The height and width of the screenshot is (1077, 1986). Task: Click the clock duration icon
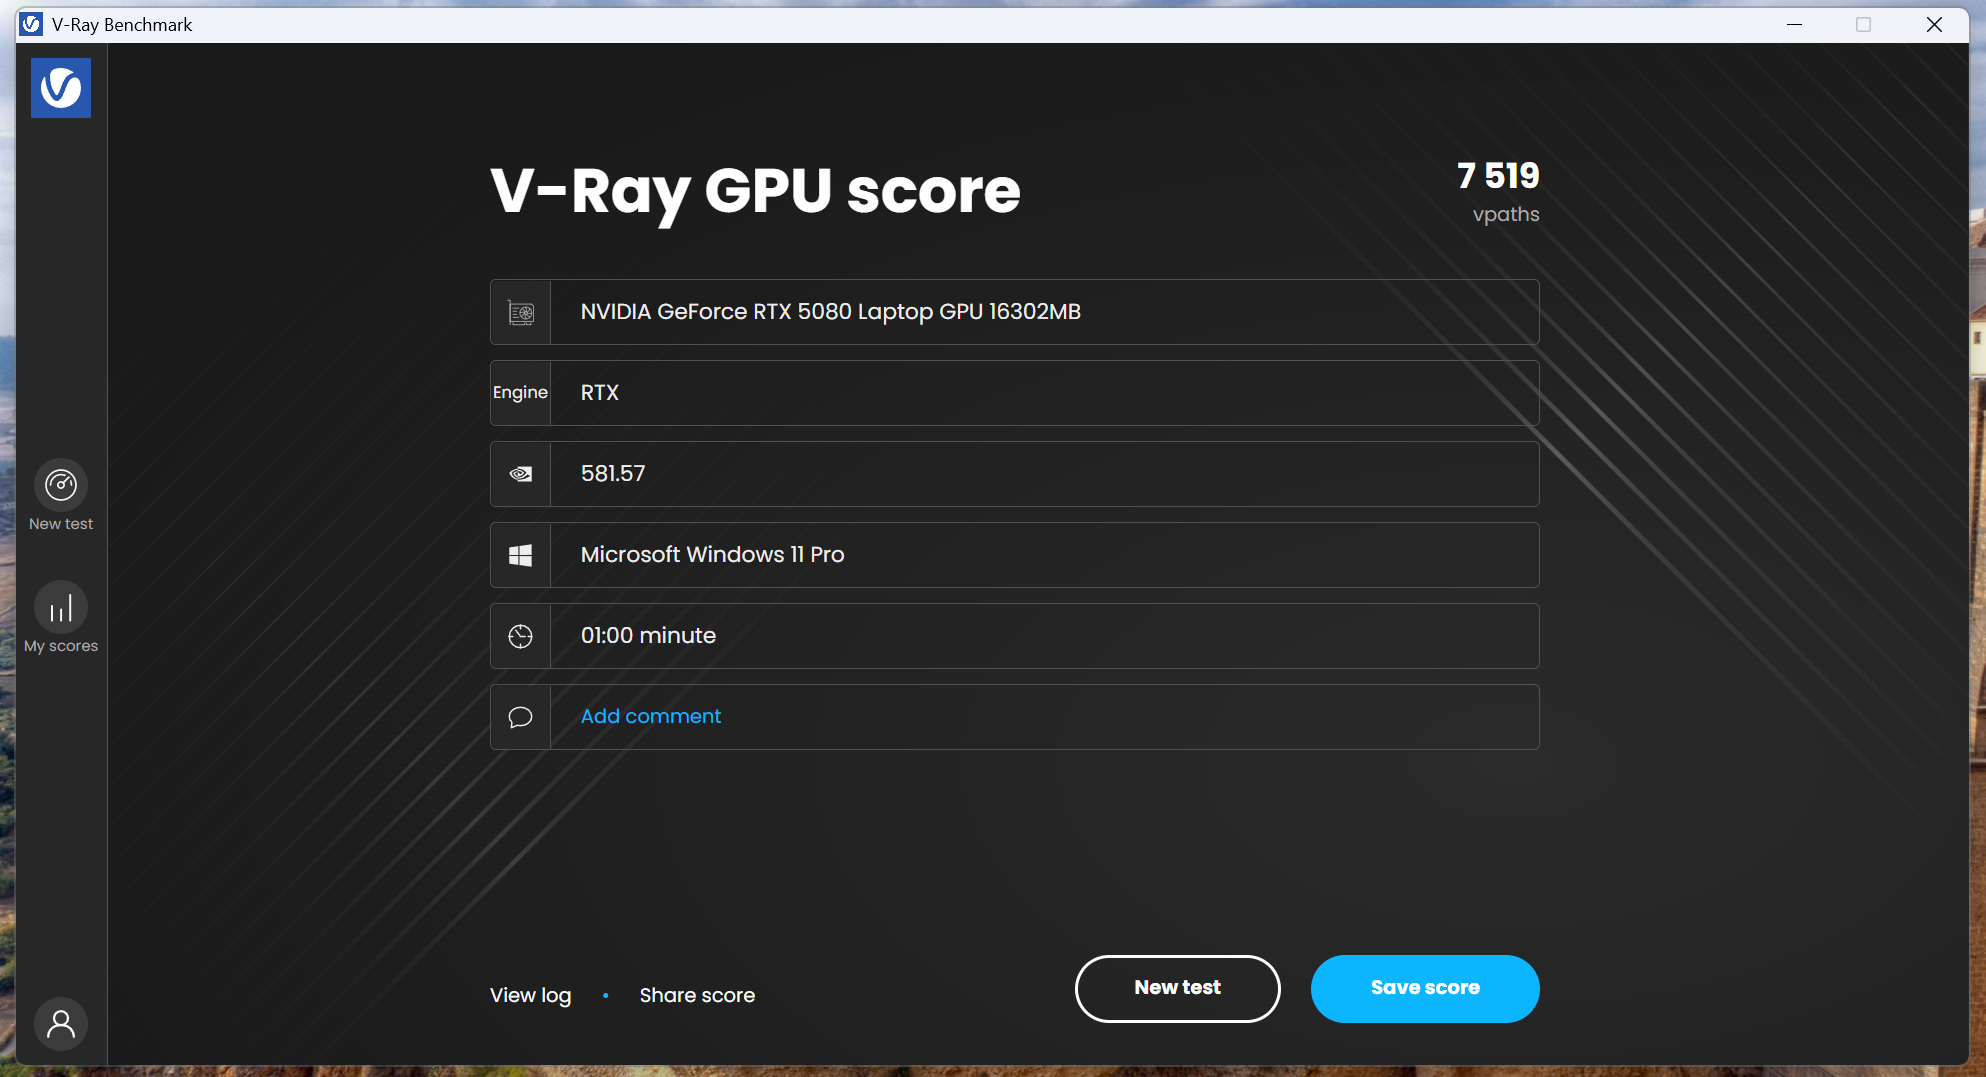(x=521, y=636)
